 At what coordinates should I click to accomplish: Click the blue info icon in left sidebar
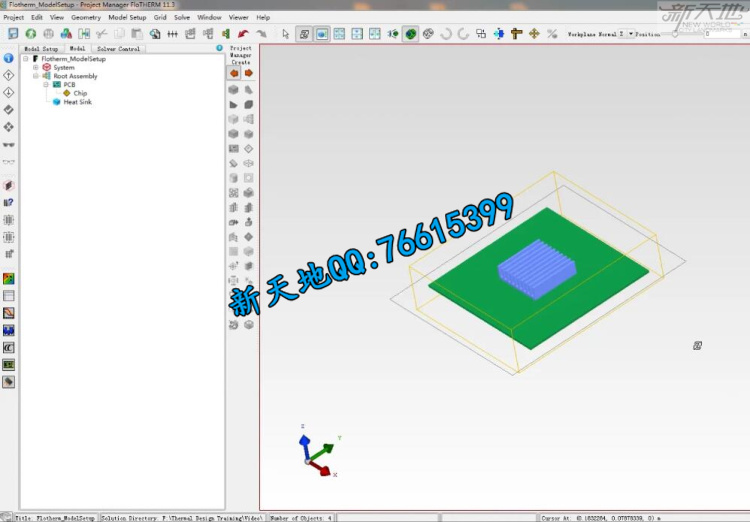[9, 58]
